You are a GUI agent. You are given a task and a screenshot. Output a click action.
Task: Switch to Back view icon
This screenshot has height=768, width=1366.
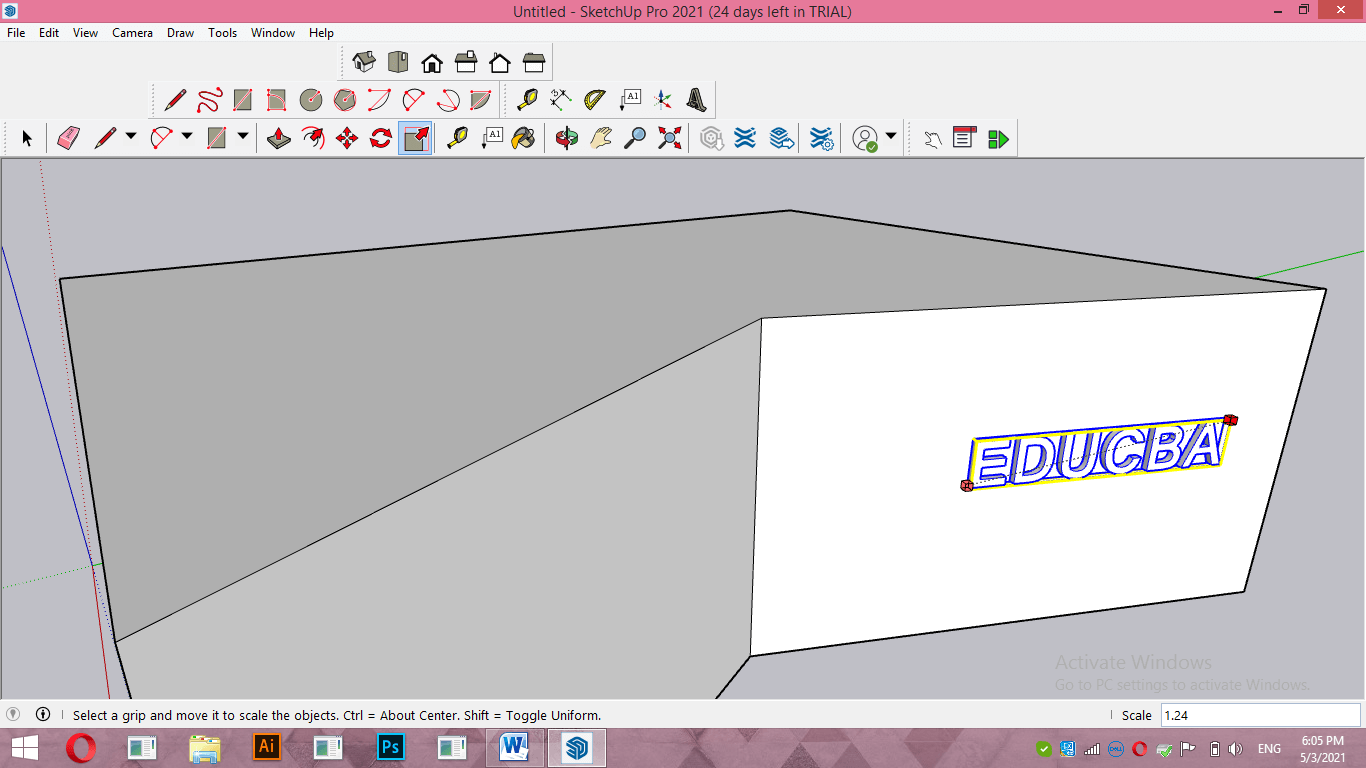tap(500, 63)
